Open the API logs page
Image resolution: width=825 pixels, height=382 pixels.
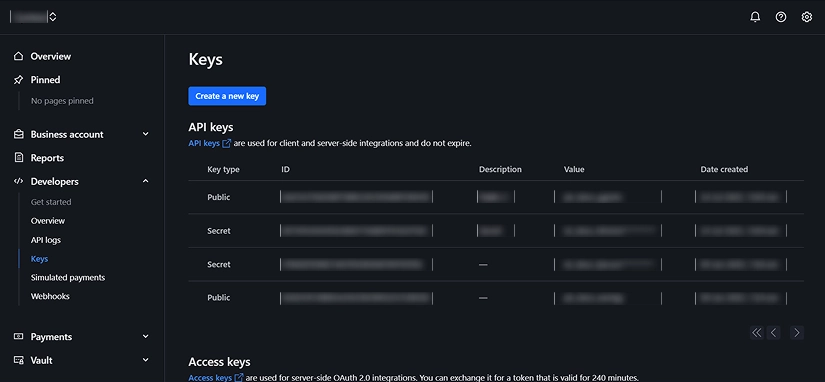[46, 240]
